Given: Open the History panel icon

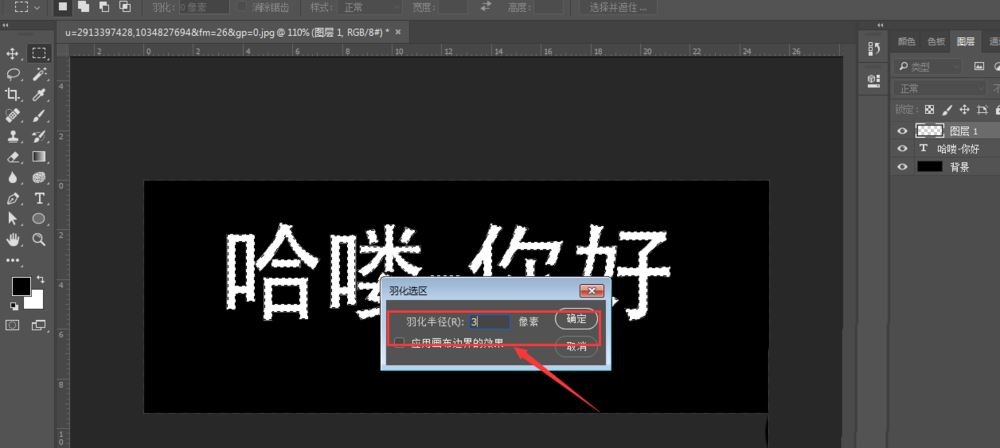Looking at the screenshot, I should [874, 49].
